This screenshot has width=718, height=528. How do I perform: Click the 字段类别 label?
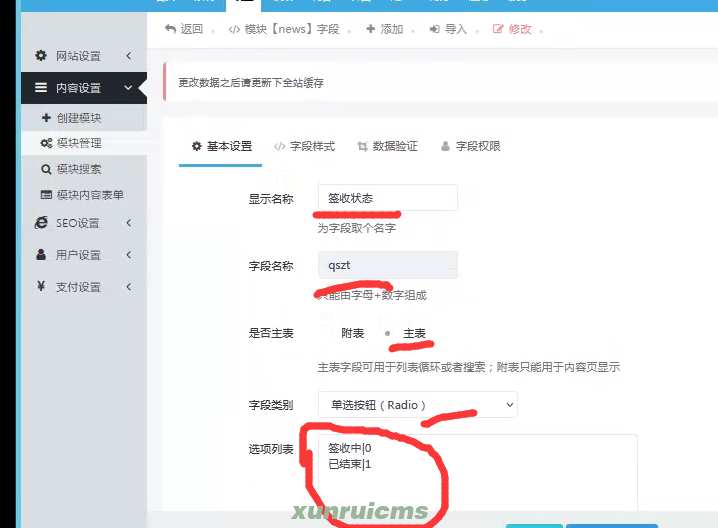(271, 405)
